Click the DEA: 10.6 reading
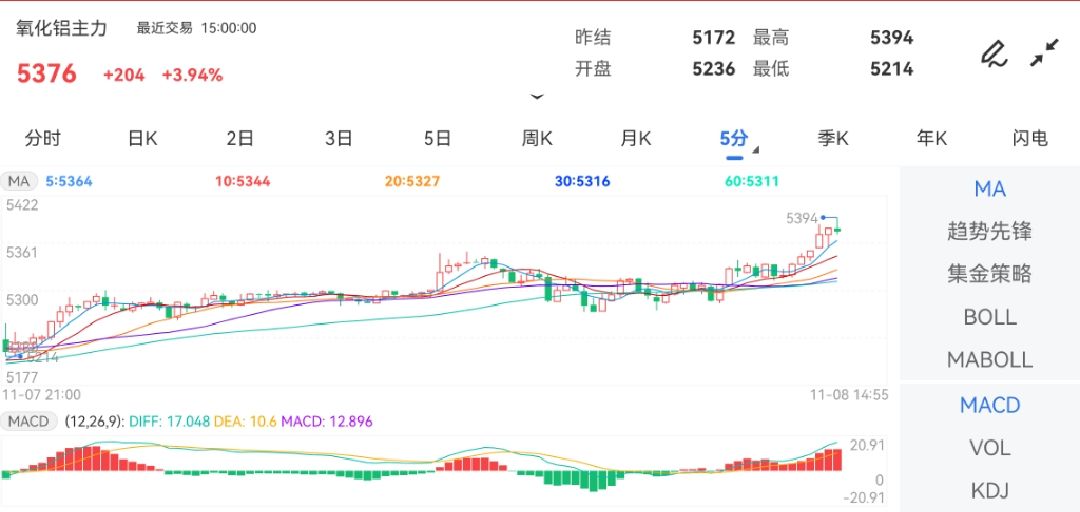The width and height of the screenshot is (1080, 512). pyautogui.click(x=245, y=421)
